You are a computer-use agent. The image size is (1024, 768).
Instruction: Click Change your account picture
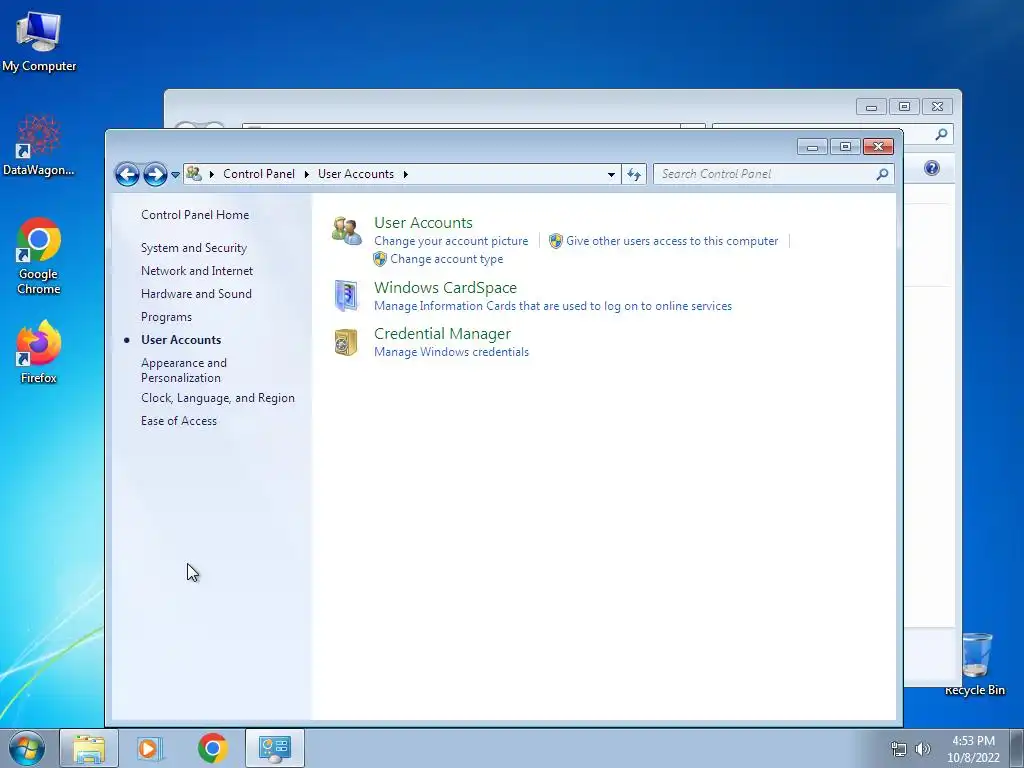[x=451, y=241]
